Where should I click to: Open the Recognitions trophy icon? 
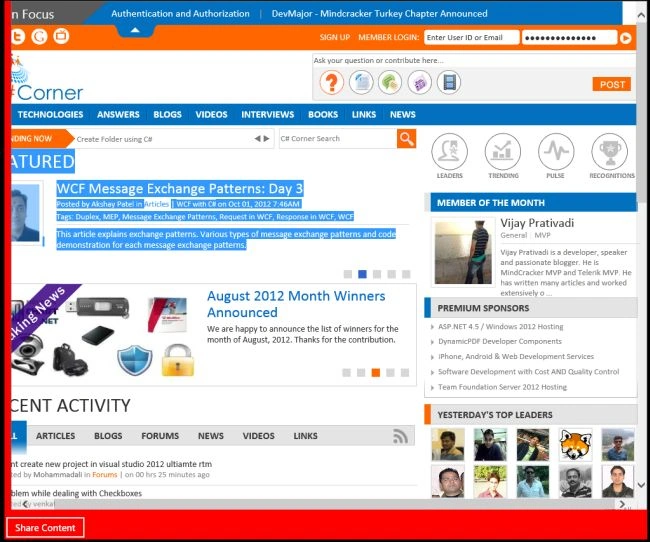click(x=610, y=152)
